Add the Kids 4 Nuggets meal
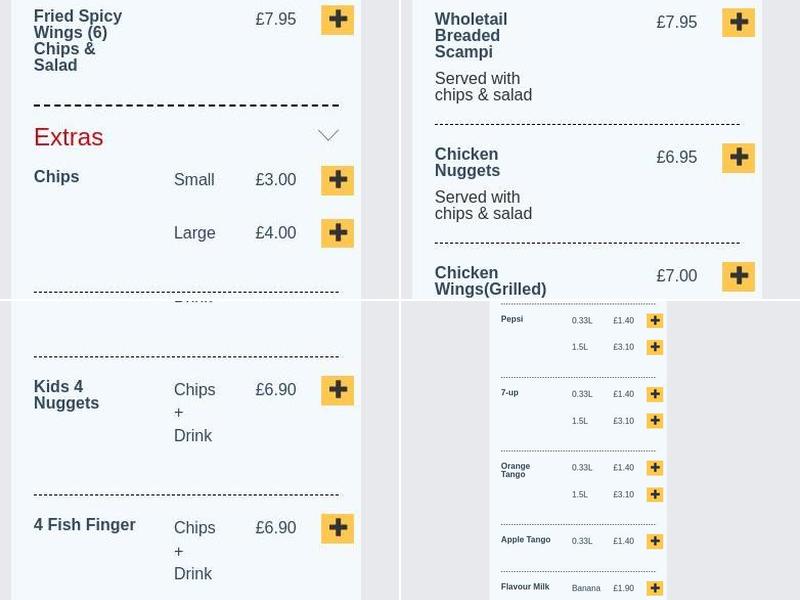Viewport: 800px width, 600px height. 337,391
